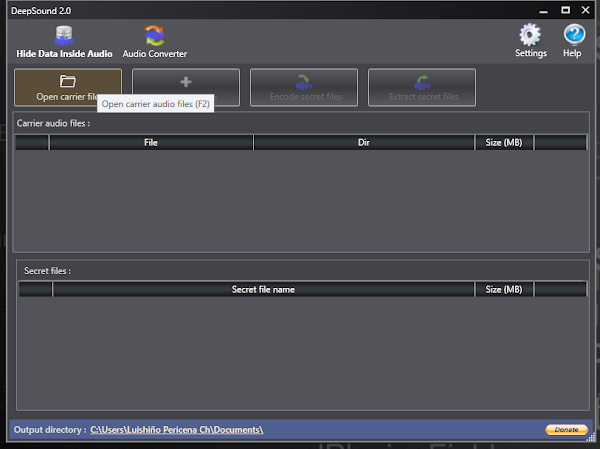
Task: Click the File column header in the carrier table
Action: pos(151,142)
